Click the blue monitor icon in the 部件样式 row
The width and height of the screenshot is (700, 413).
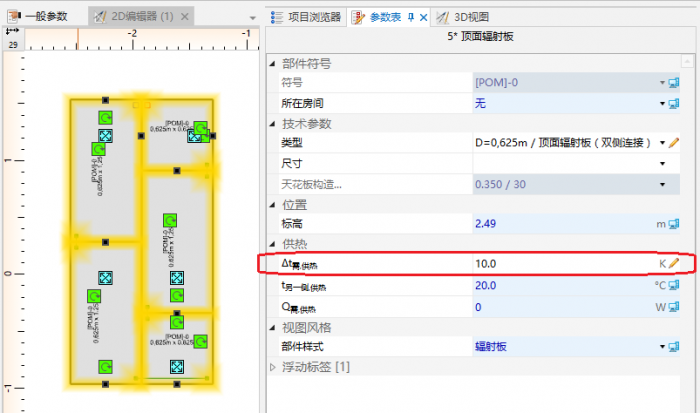[674, 346]
